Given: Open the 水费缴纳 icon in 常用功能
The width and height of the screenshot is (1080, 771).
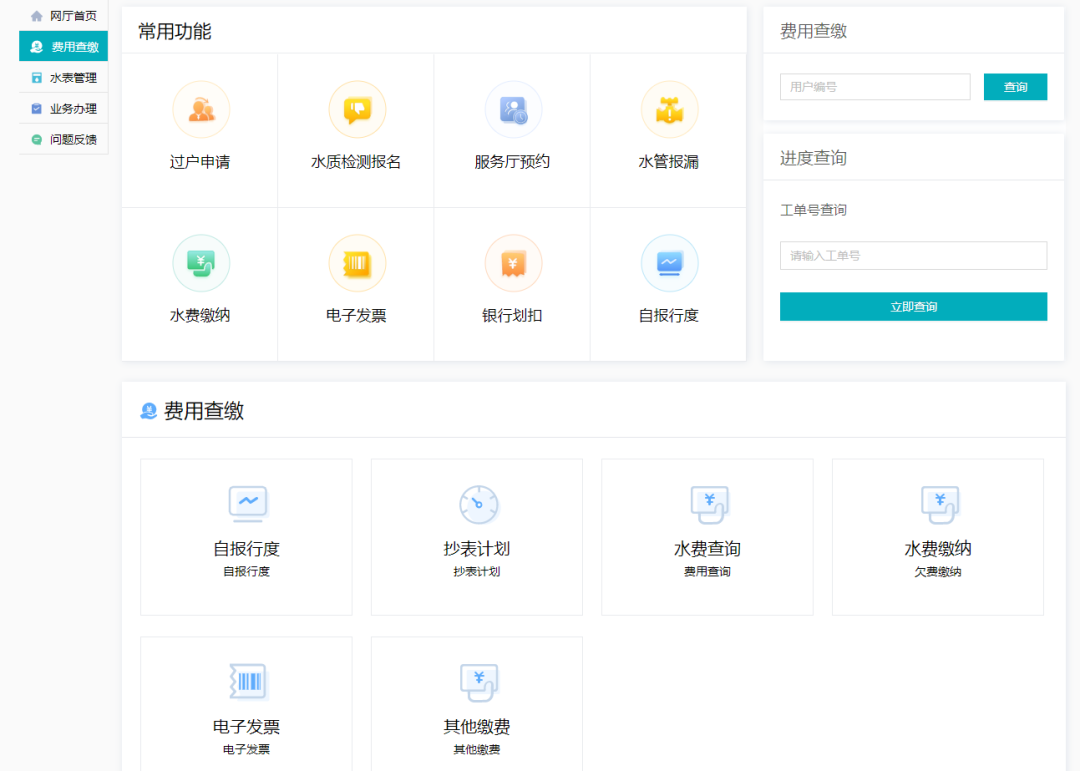Looking at the screenshot, I should click(x=200, y=263).
